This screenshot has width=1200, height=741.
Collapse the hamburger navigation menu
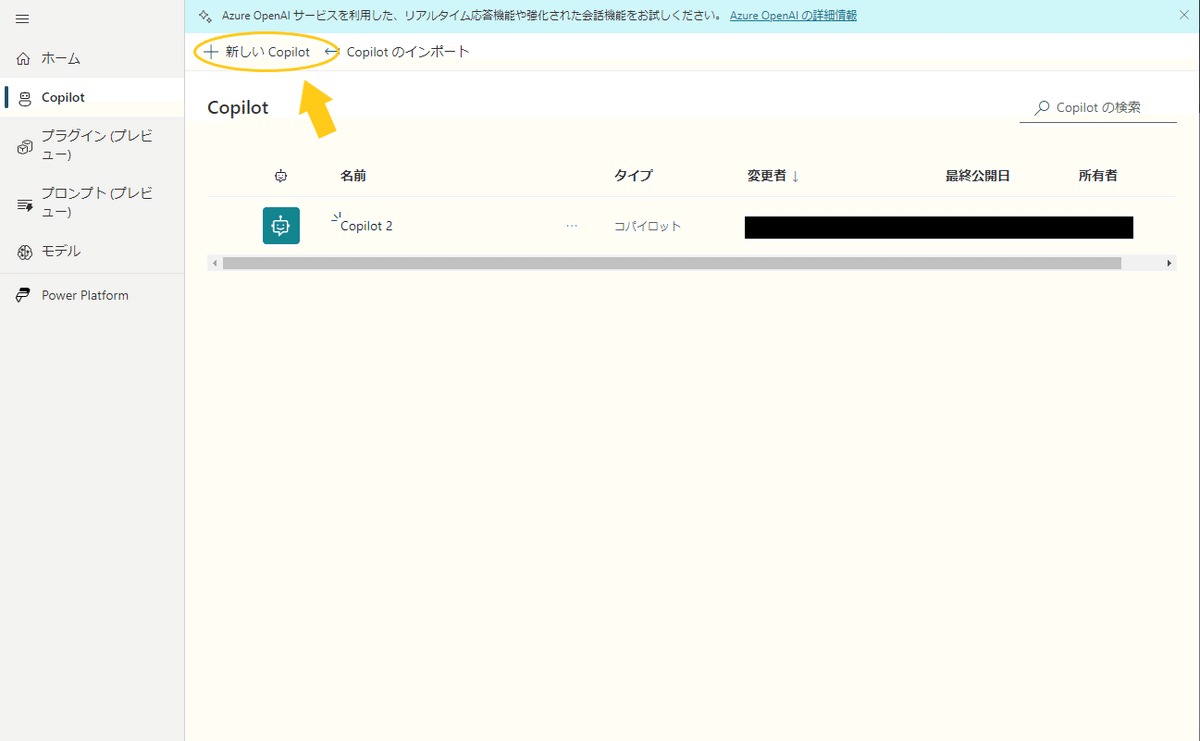tap(22, 19)
